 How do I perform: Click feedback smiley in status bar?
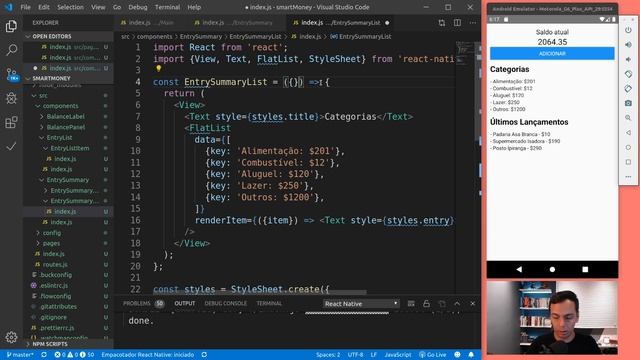point(457,355)
